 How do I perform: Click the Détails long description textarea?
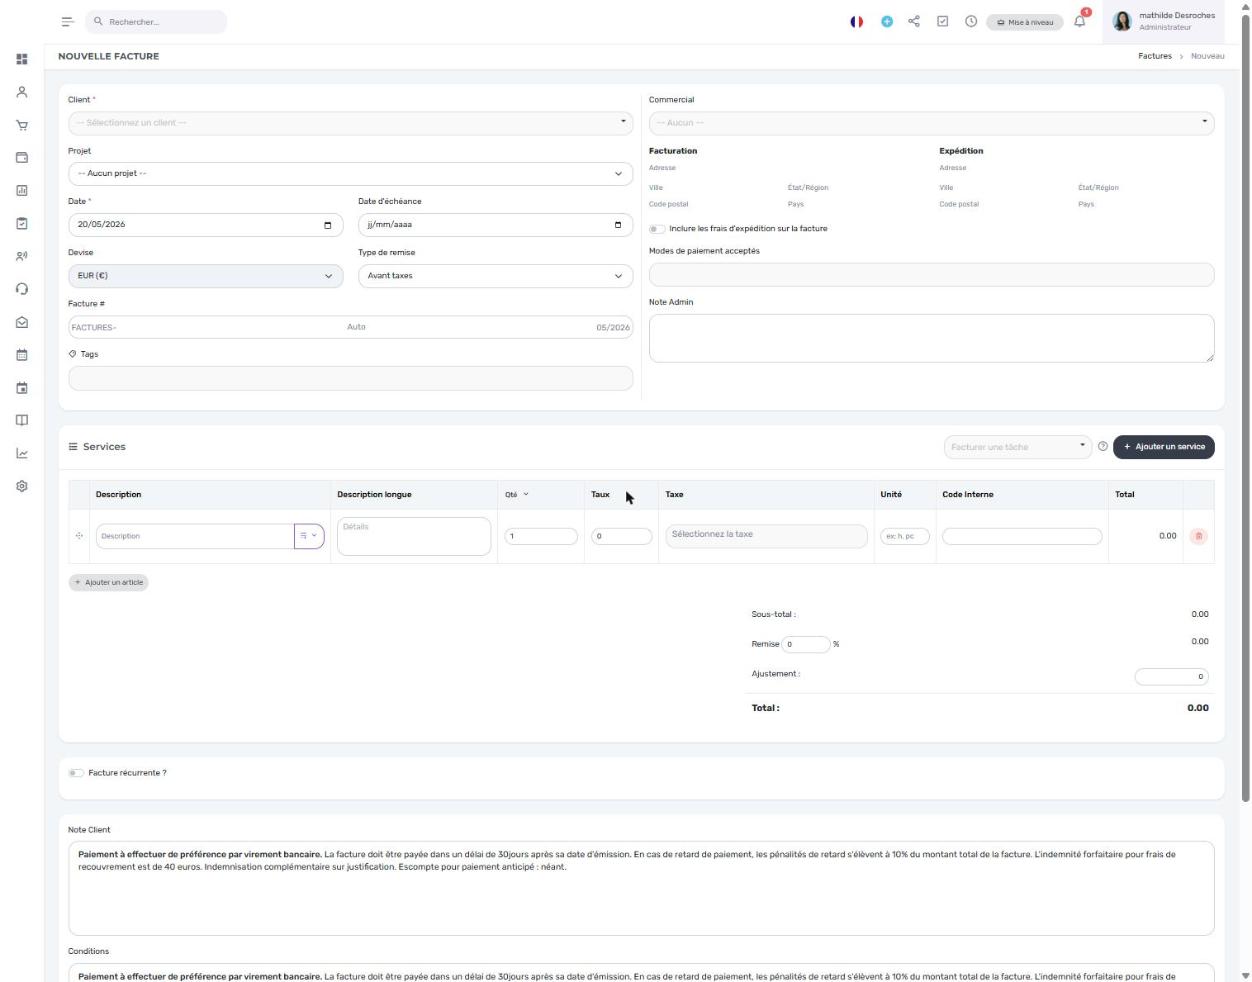tap(414, 536)
